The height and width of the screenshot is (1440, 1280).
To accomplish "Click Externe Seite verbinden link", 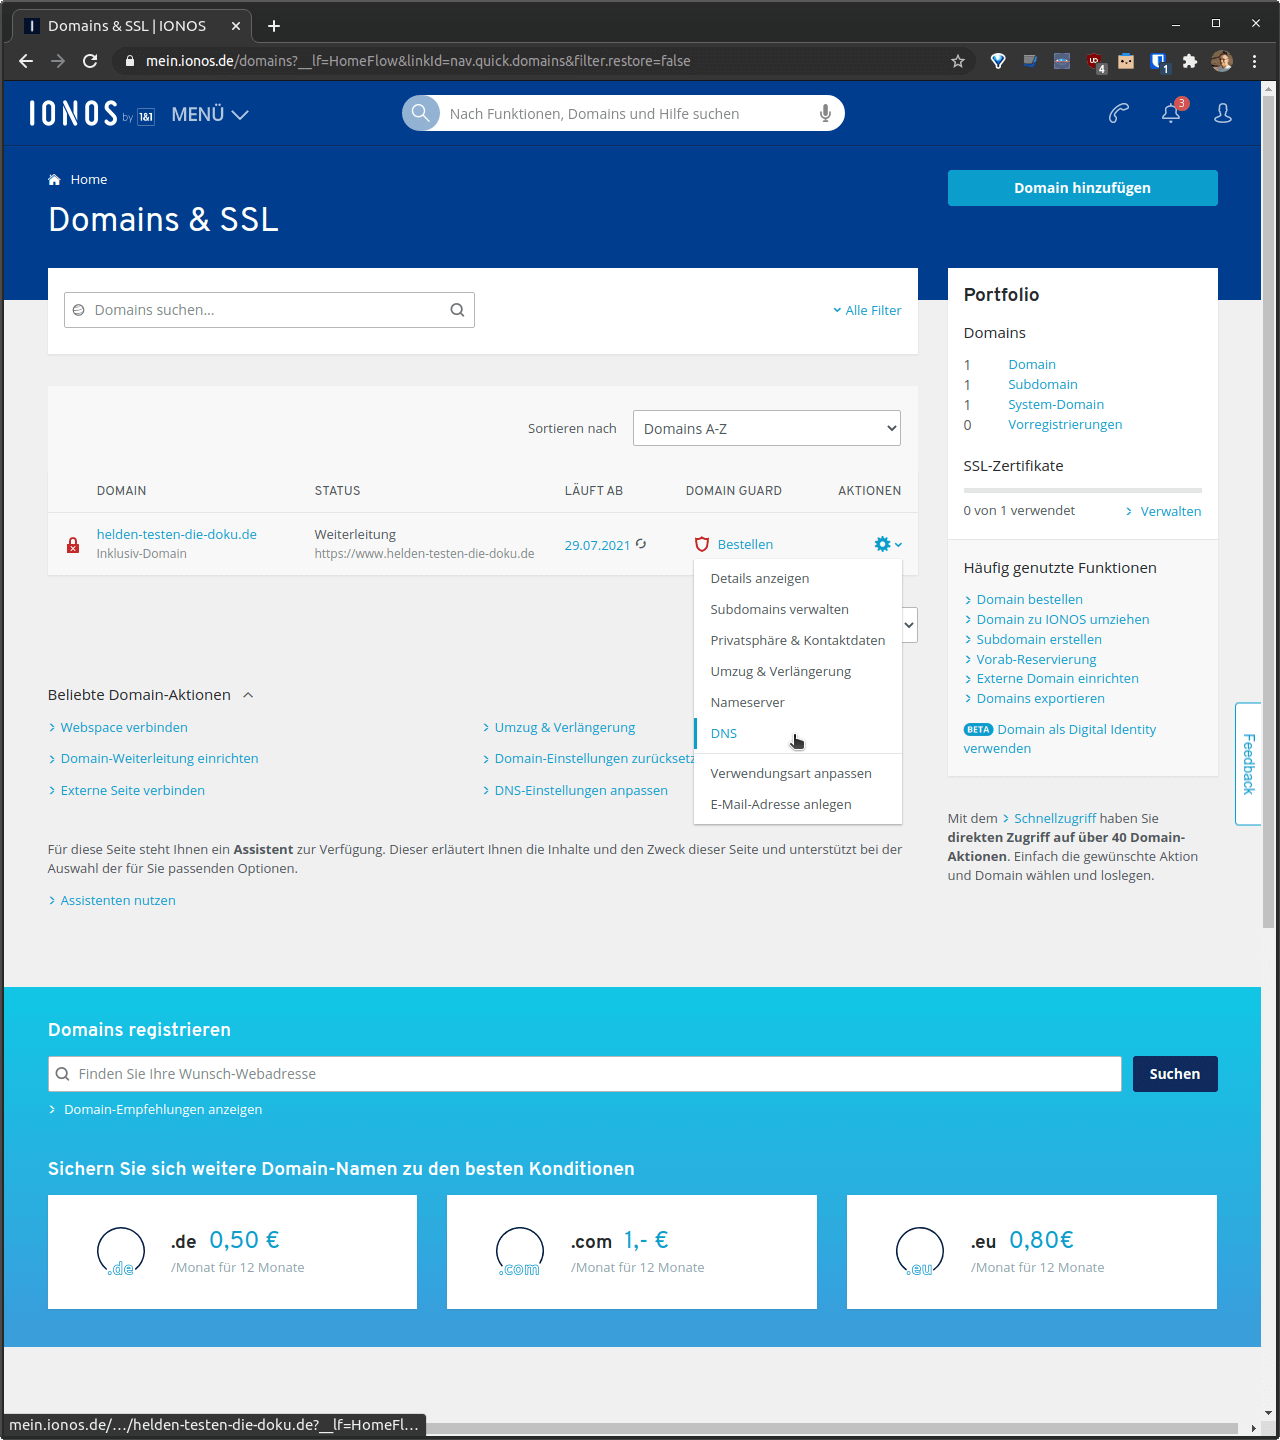I will [132, 790].
